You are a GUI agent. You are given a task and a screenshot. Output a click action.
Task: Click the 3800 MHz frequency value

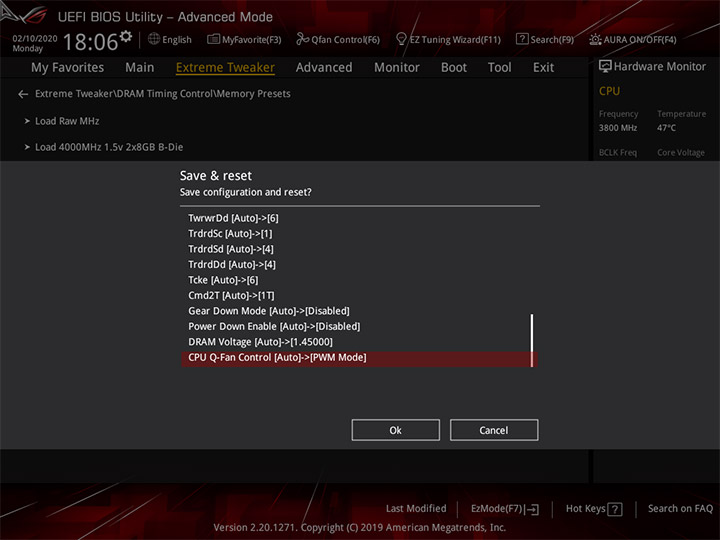click(x=618, y=128)
